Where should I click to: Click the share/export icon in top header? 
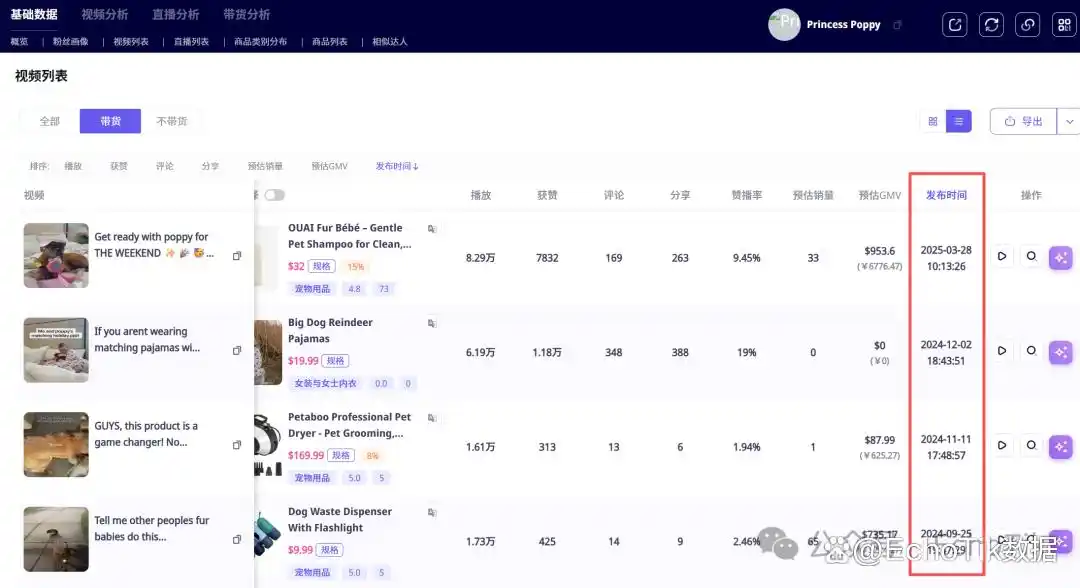point(955,25)
